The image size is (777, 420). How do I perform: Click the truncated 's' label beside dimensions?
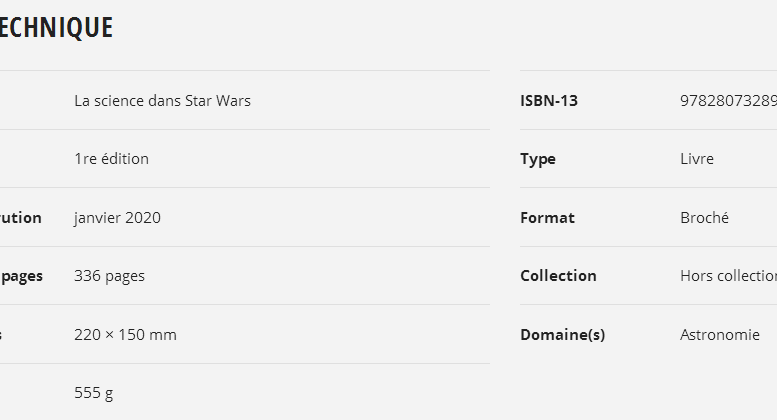click(2, 334)
